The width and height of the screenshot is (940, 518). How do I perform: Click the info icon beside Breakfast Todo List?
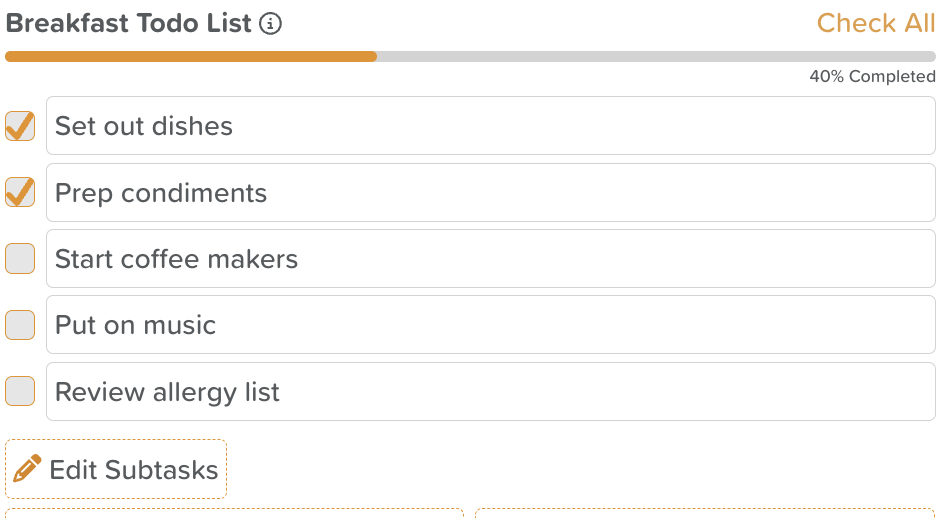270,24
